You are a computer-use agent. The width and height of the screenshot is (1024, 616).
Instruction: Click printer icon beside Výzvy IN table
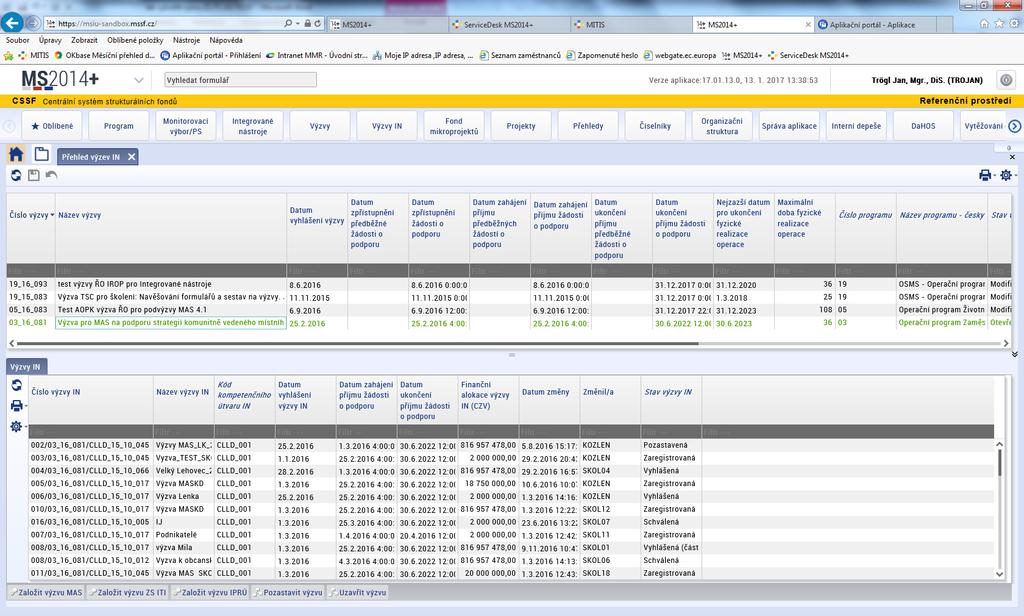(17, 406)
